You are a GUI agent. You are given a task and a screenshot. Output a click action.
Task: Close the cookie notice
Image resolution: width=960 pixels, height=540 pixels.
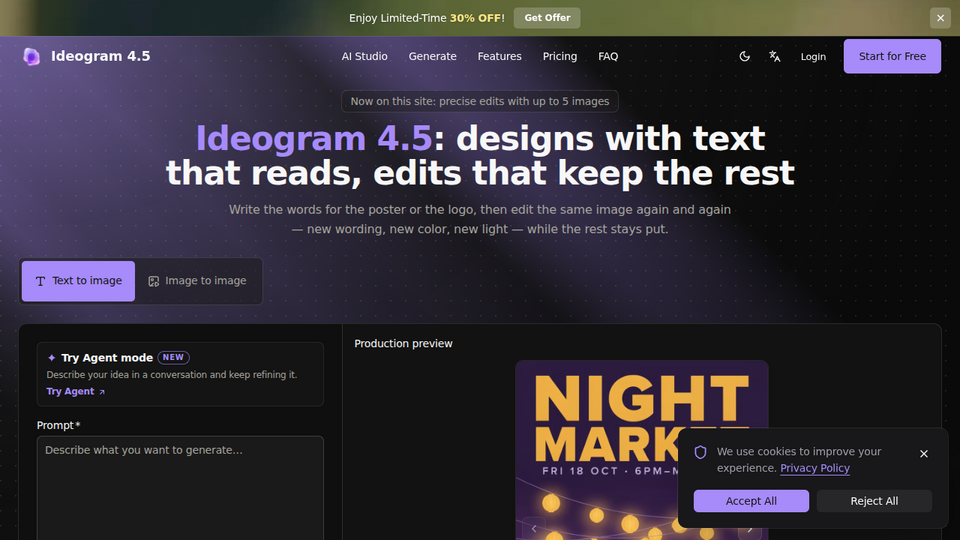[x=924, y=454]
